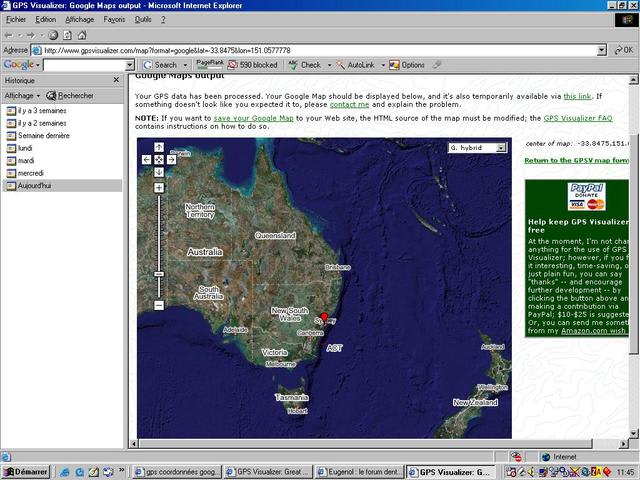Click the Démarrer start button
The height and width of the screenshot is (480, 640).
click(x=26, y=472)
